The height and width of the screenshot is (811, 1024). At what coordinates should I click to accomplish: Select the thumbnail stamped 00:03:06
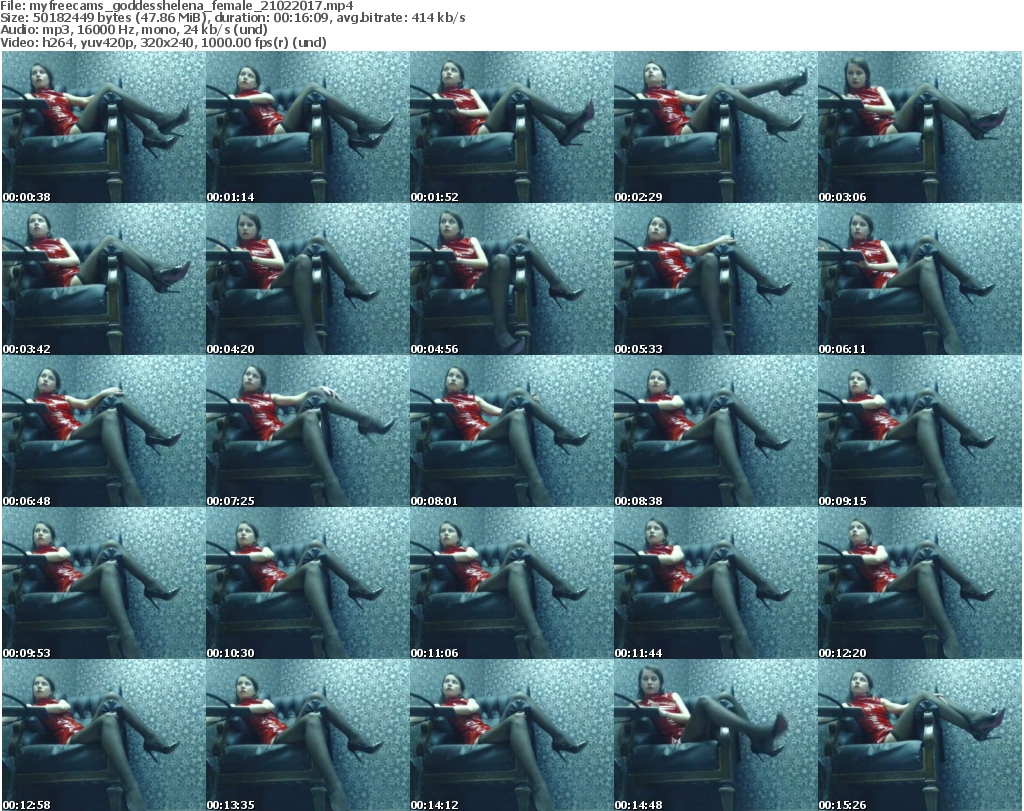pos(920,127)
